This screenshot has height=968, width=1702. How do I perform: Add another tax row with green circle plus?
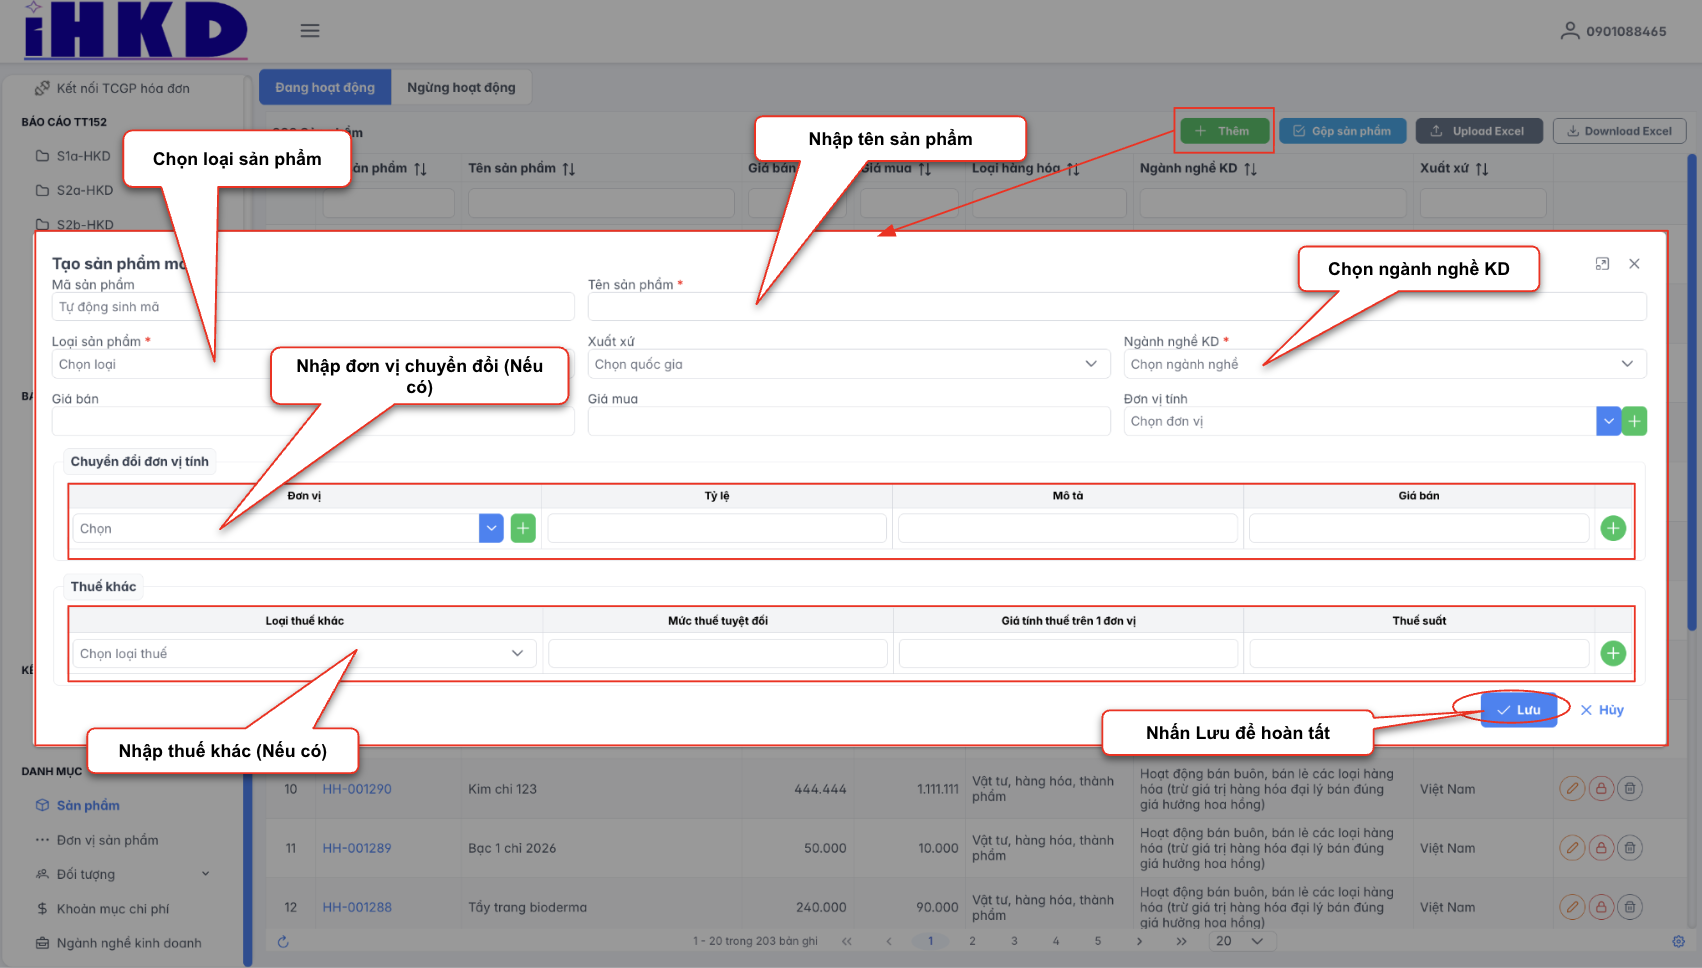pyautogui.click(x=1612, y=653)
